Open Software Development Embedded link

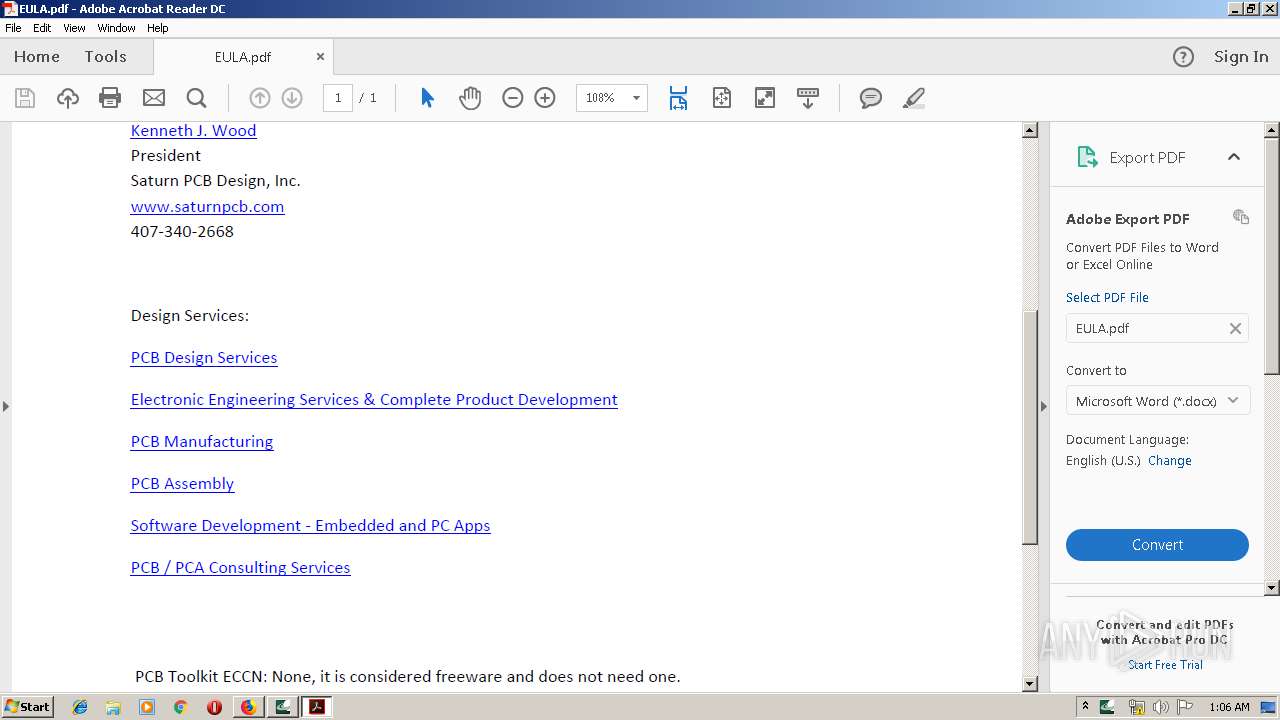click(310, 525)
